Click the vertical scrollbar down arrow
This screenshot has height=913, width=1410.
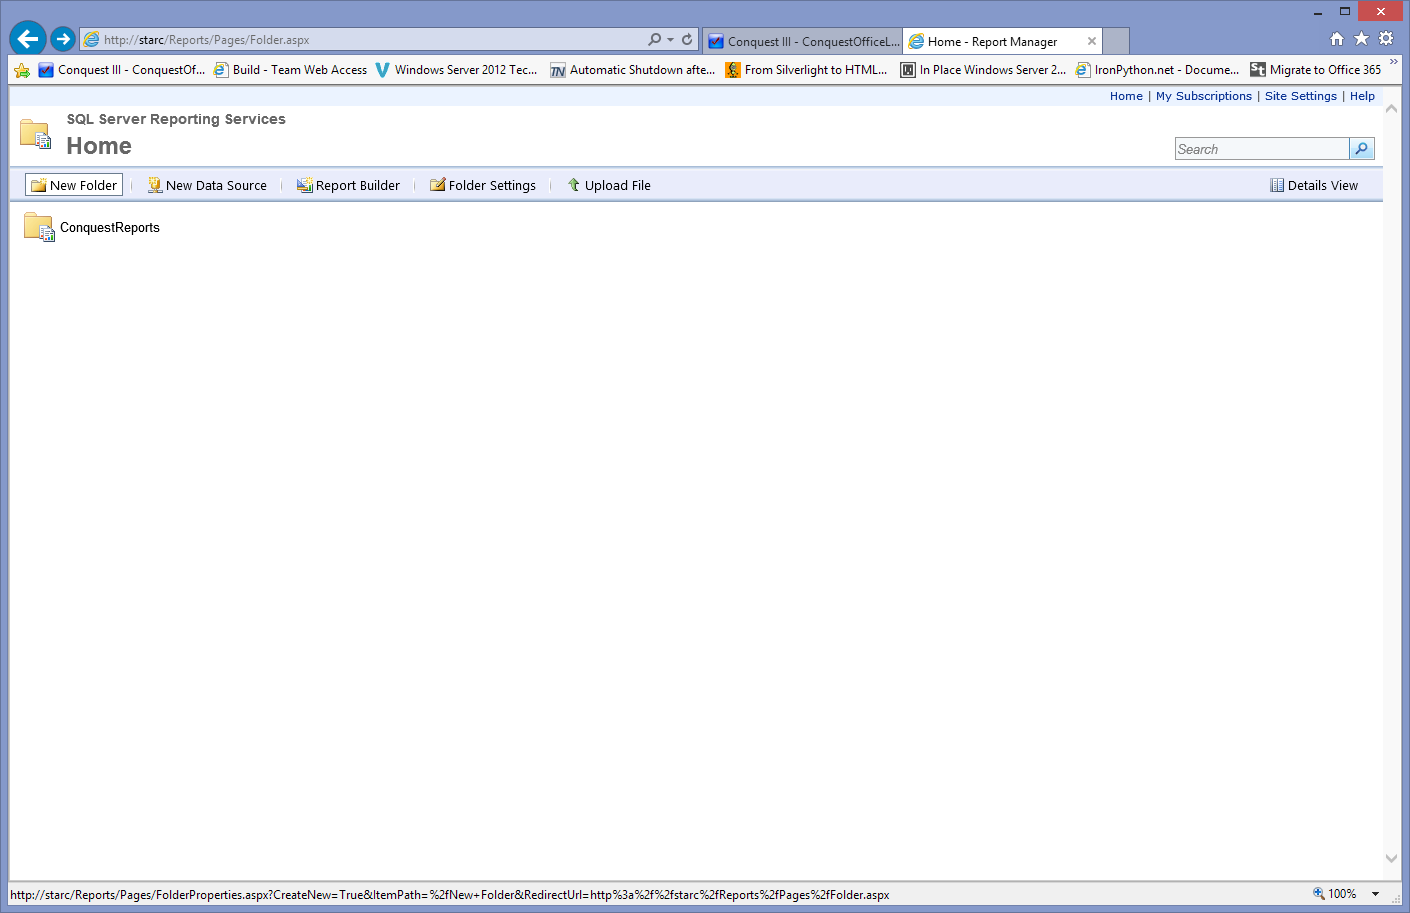pos(1391,858)
